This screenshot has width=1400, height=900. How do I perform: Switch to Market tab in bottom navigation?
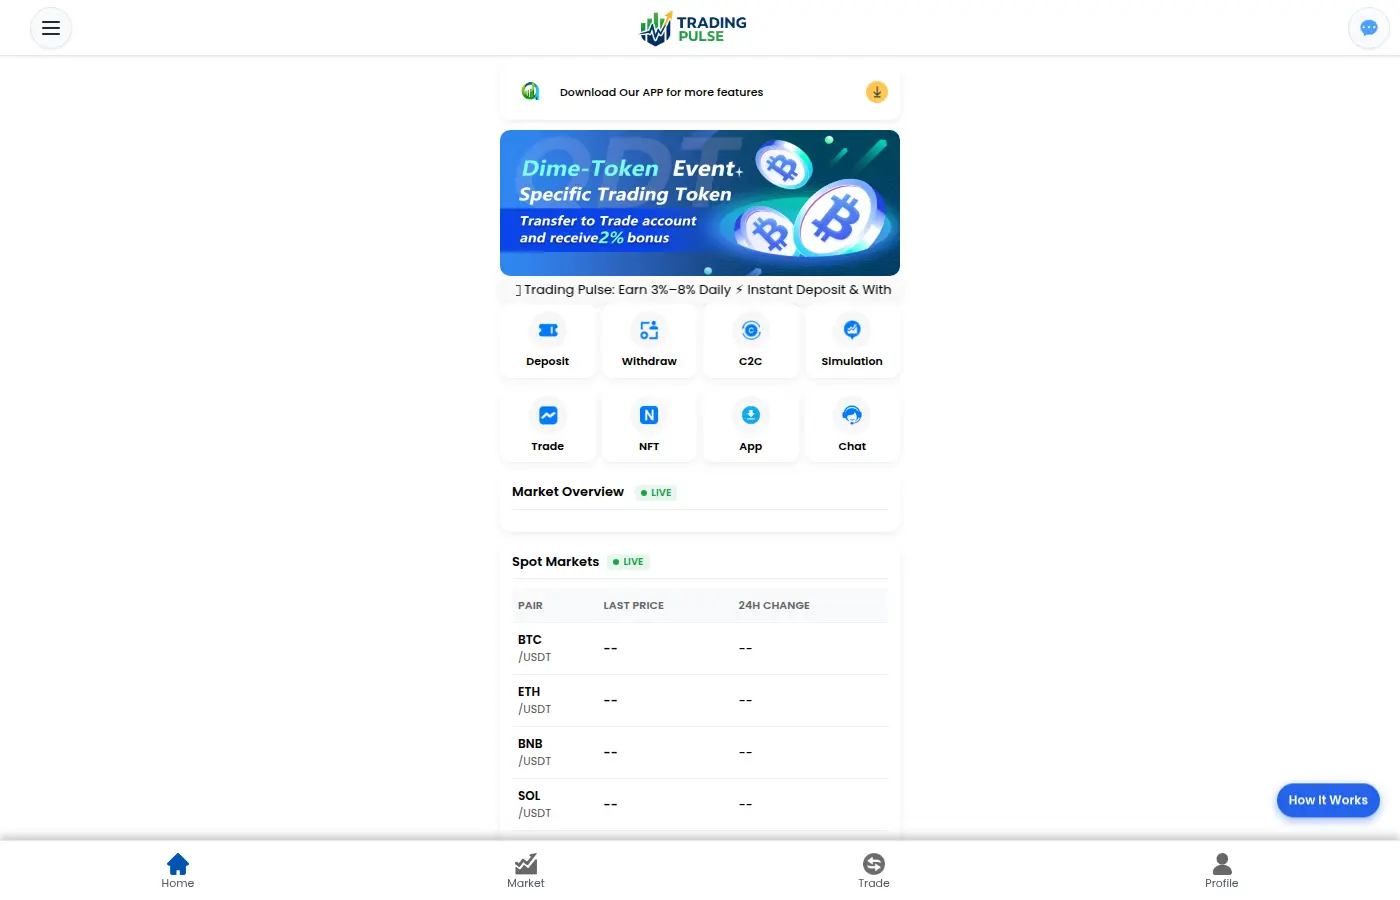526,870
